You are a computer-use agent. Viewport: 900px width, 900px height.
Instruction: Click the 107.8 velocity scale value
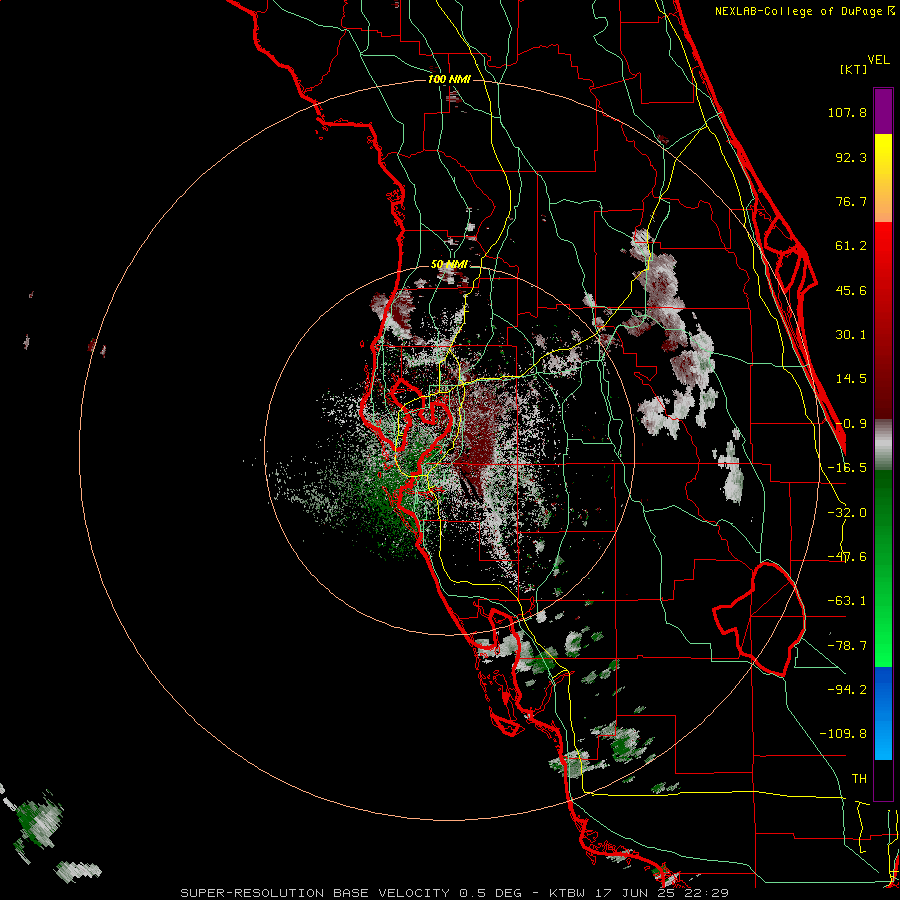coord(847,112)
